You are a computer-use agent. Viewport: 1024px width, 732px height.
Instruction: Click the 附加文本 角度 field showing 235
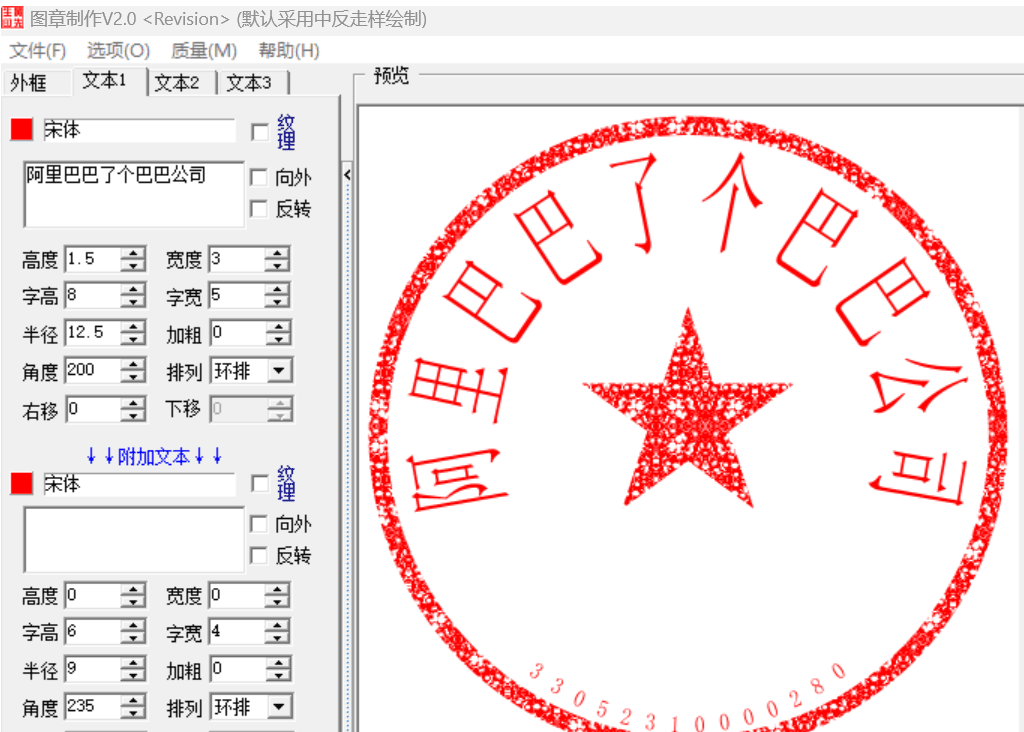coord(93,707)
